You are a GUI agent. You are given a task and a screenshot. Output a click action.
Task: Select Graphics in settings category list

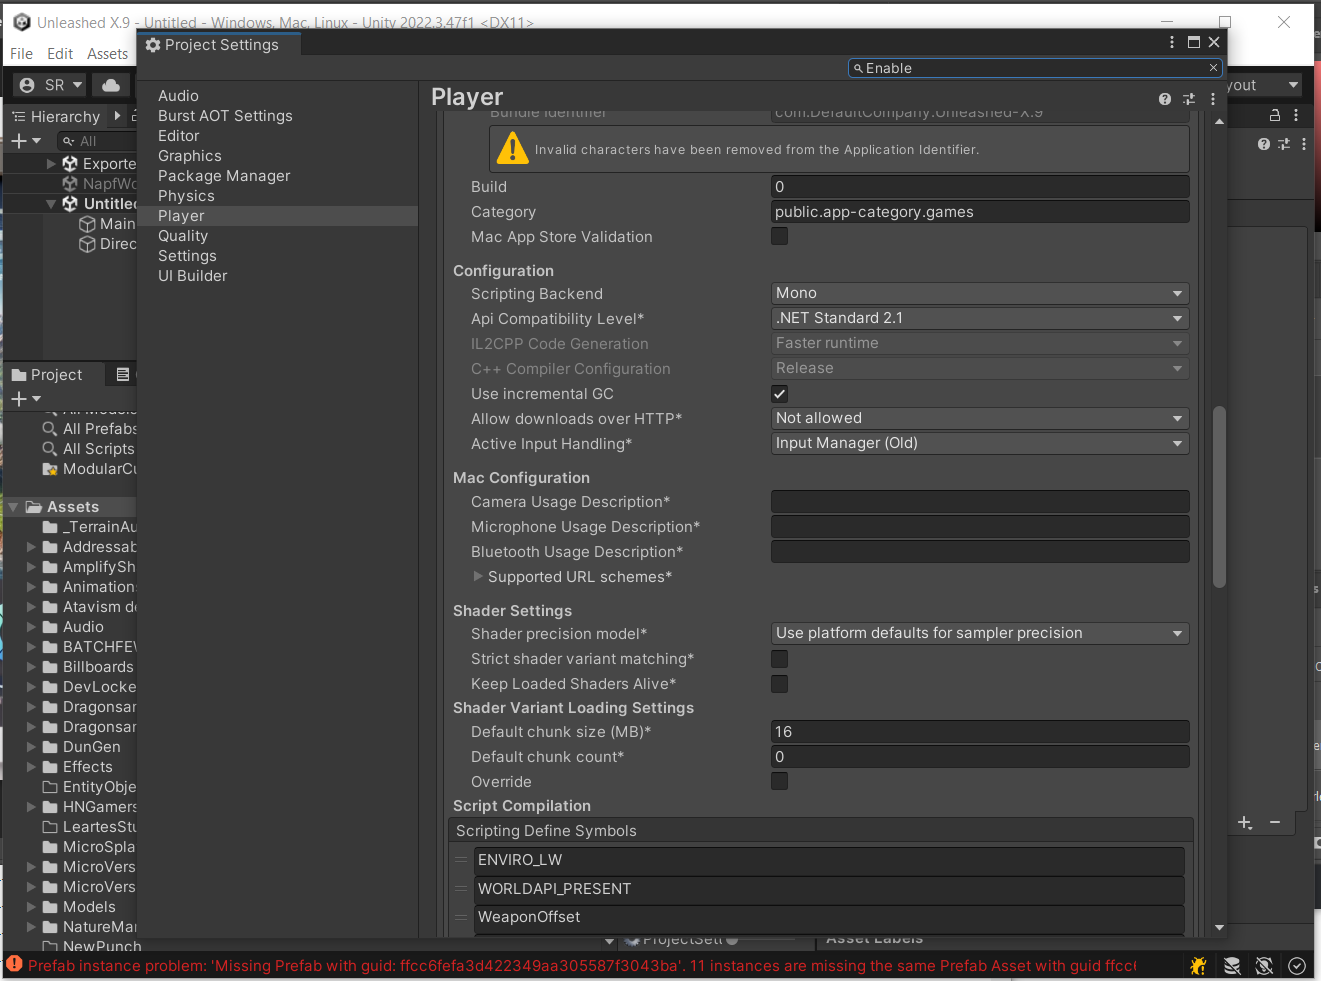click(x=190, y=156)
